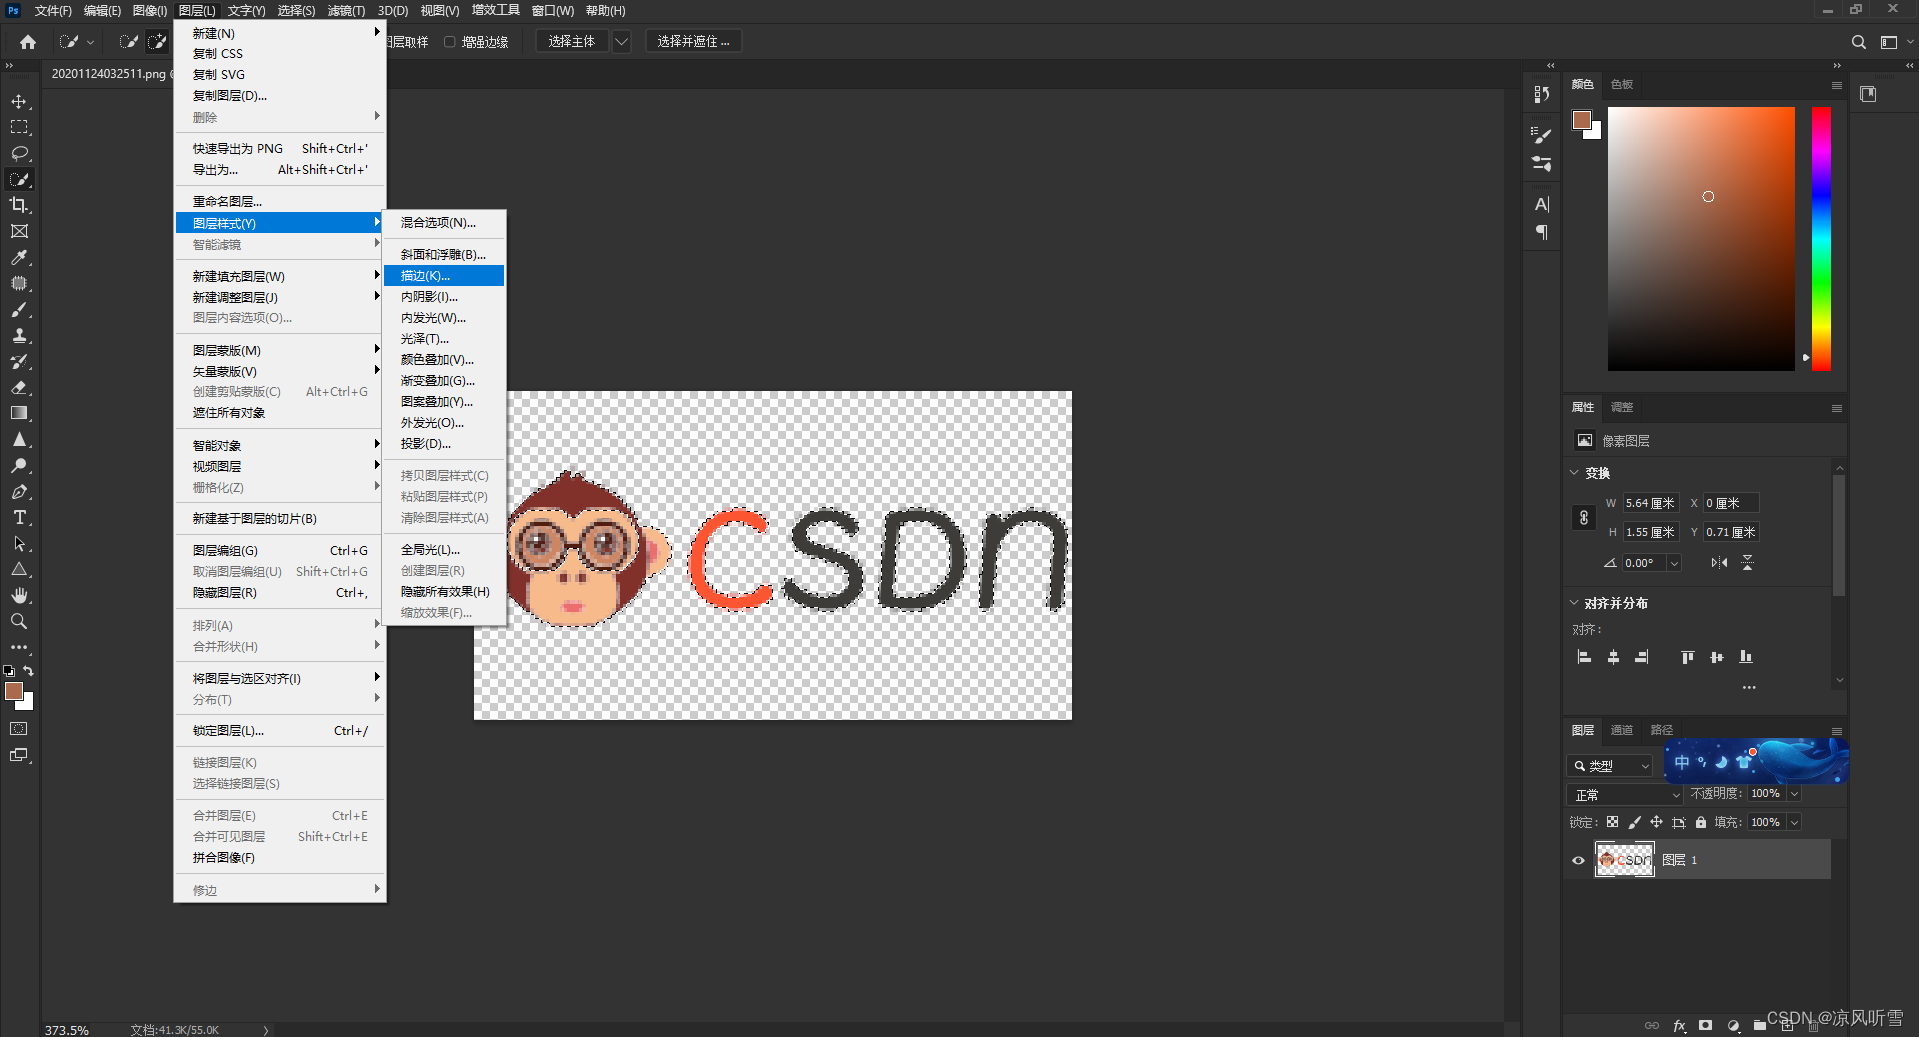Viewport: 1919px width, 1037px height.
Task: Toggle prevent artboard auto-nesting lock icon
Action: [1679, 822]
